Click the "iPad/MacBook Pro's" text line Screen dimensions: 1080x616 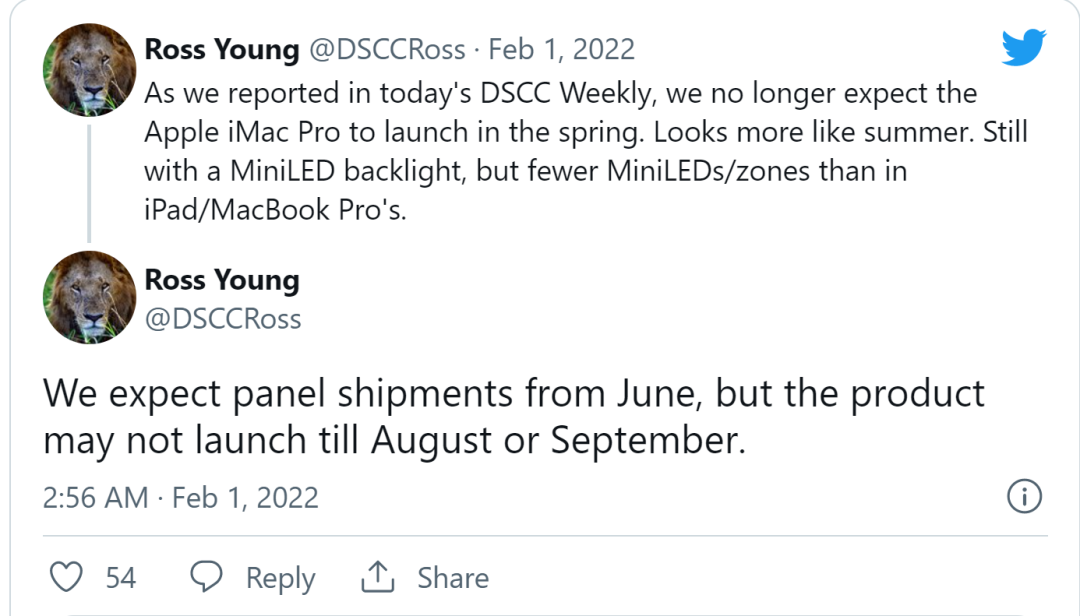click(x=275, y=210)
